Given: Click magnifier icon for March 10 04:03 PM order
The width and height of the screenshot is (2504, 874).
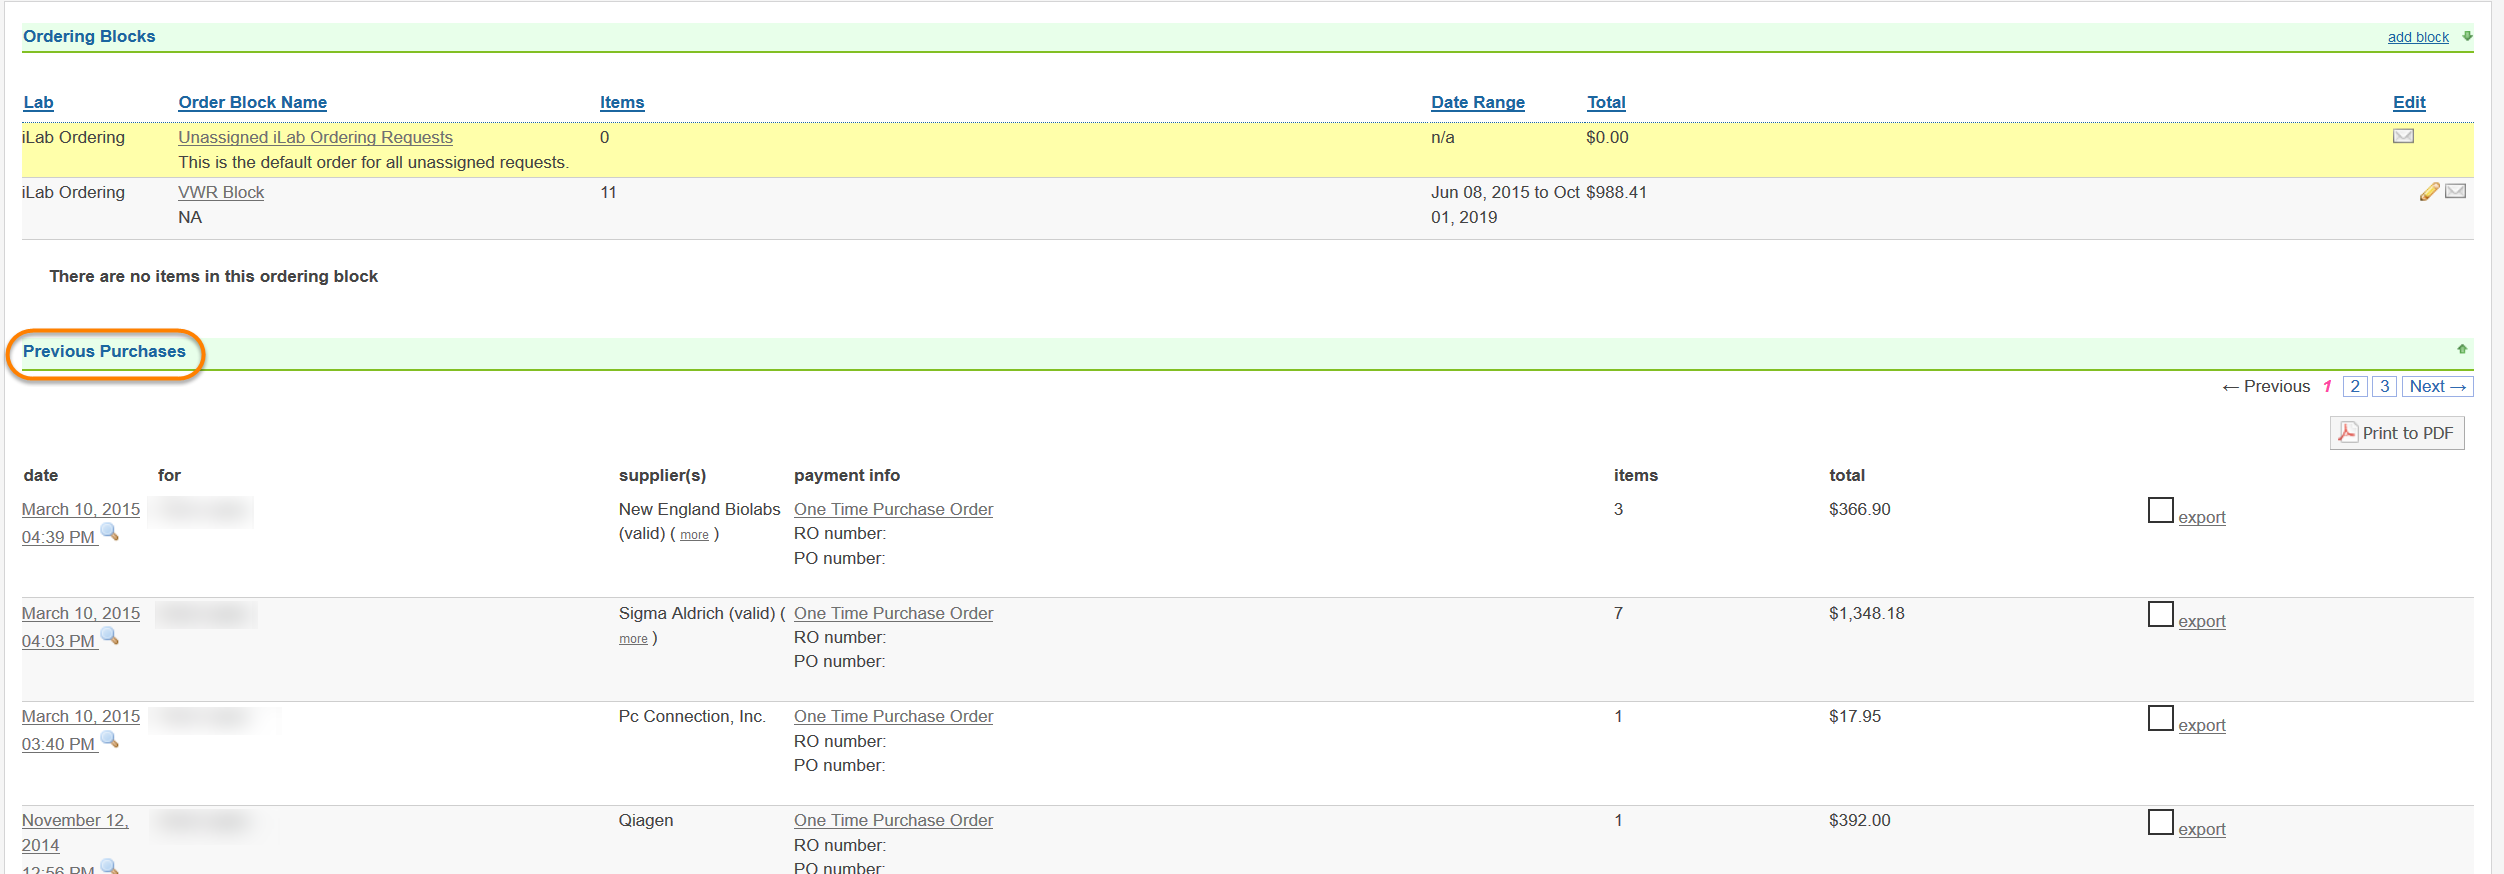Looking at the screenshot, I should point(110,637).
